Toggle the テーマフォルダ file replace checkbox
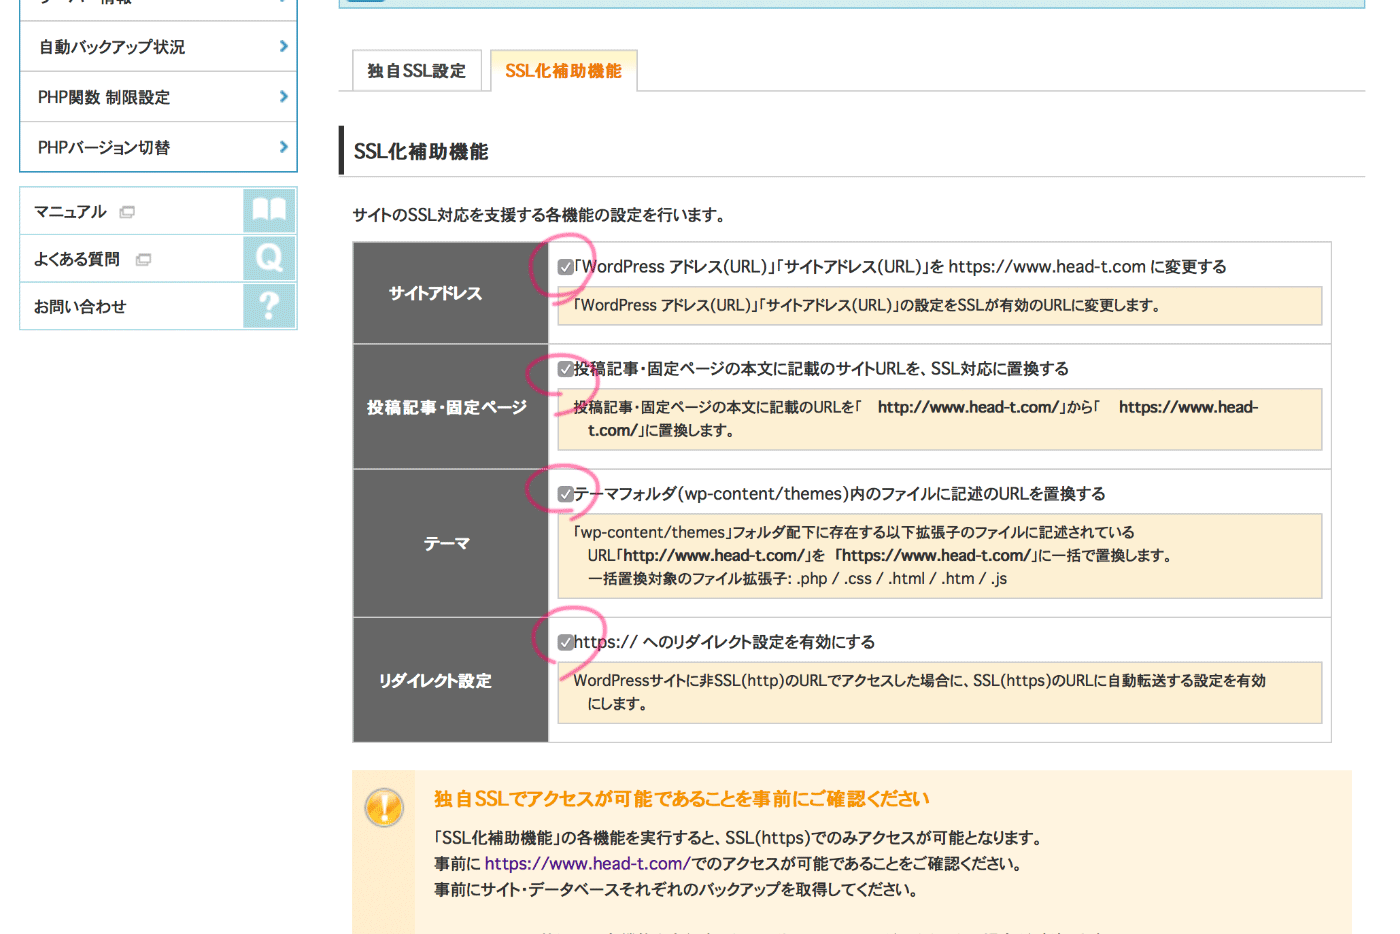The image size is (1400, 934). [565, 494]
